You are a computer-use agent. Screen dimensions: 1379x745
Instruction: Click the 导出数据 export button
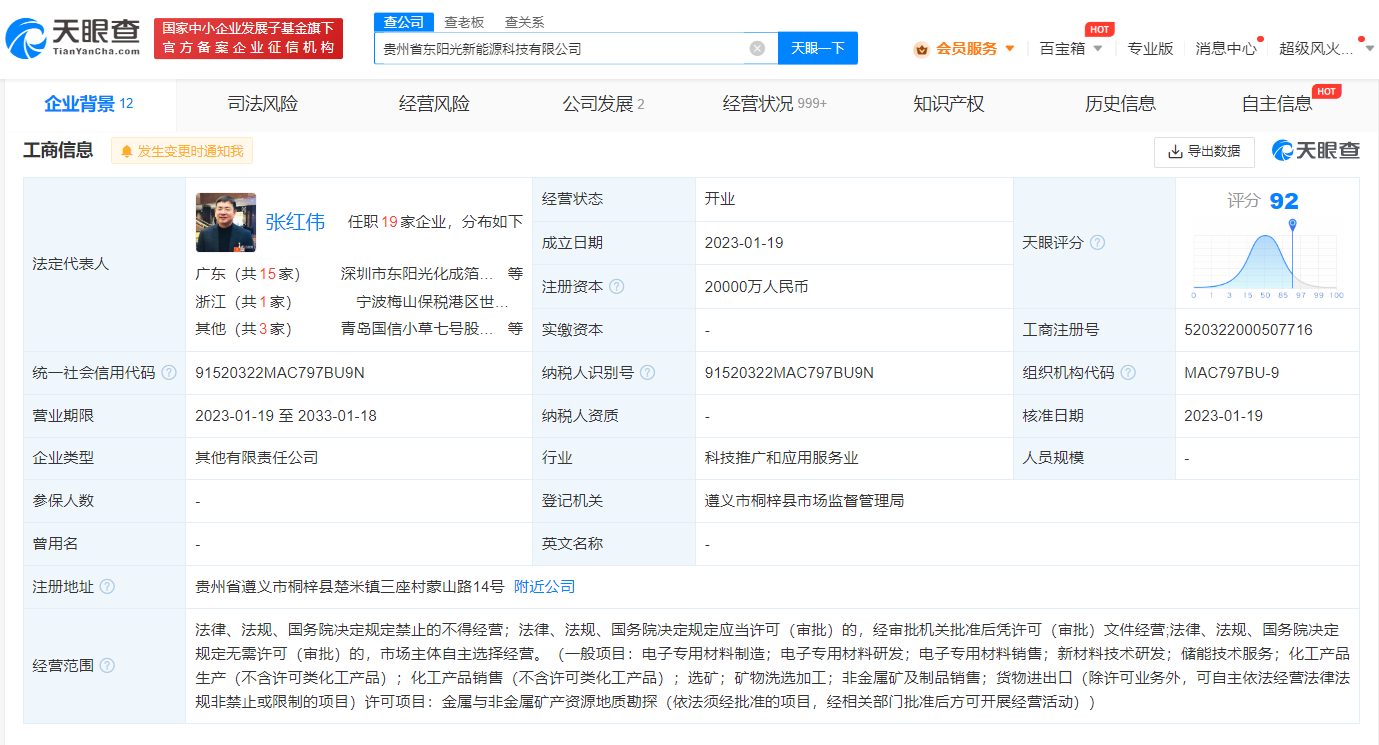click(x=1204, y=151)
